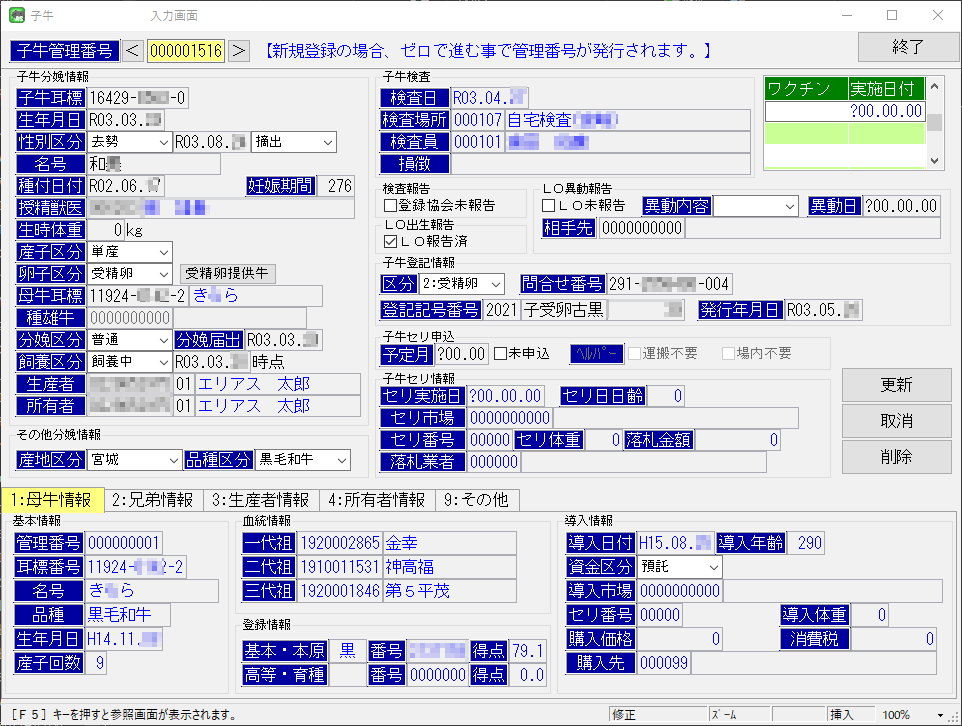Click the 終了 button
The height and width of the screenshot is (726, 962).
[x=908, y=47]
